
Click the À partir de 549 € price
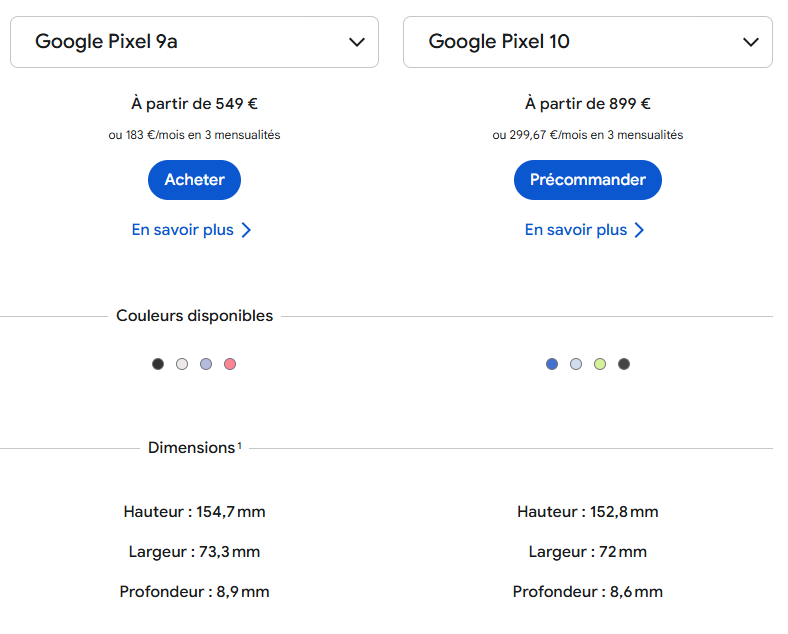[194, 103]
